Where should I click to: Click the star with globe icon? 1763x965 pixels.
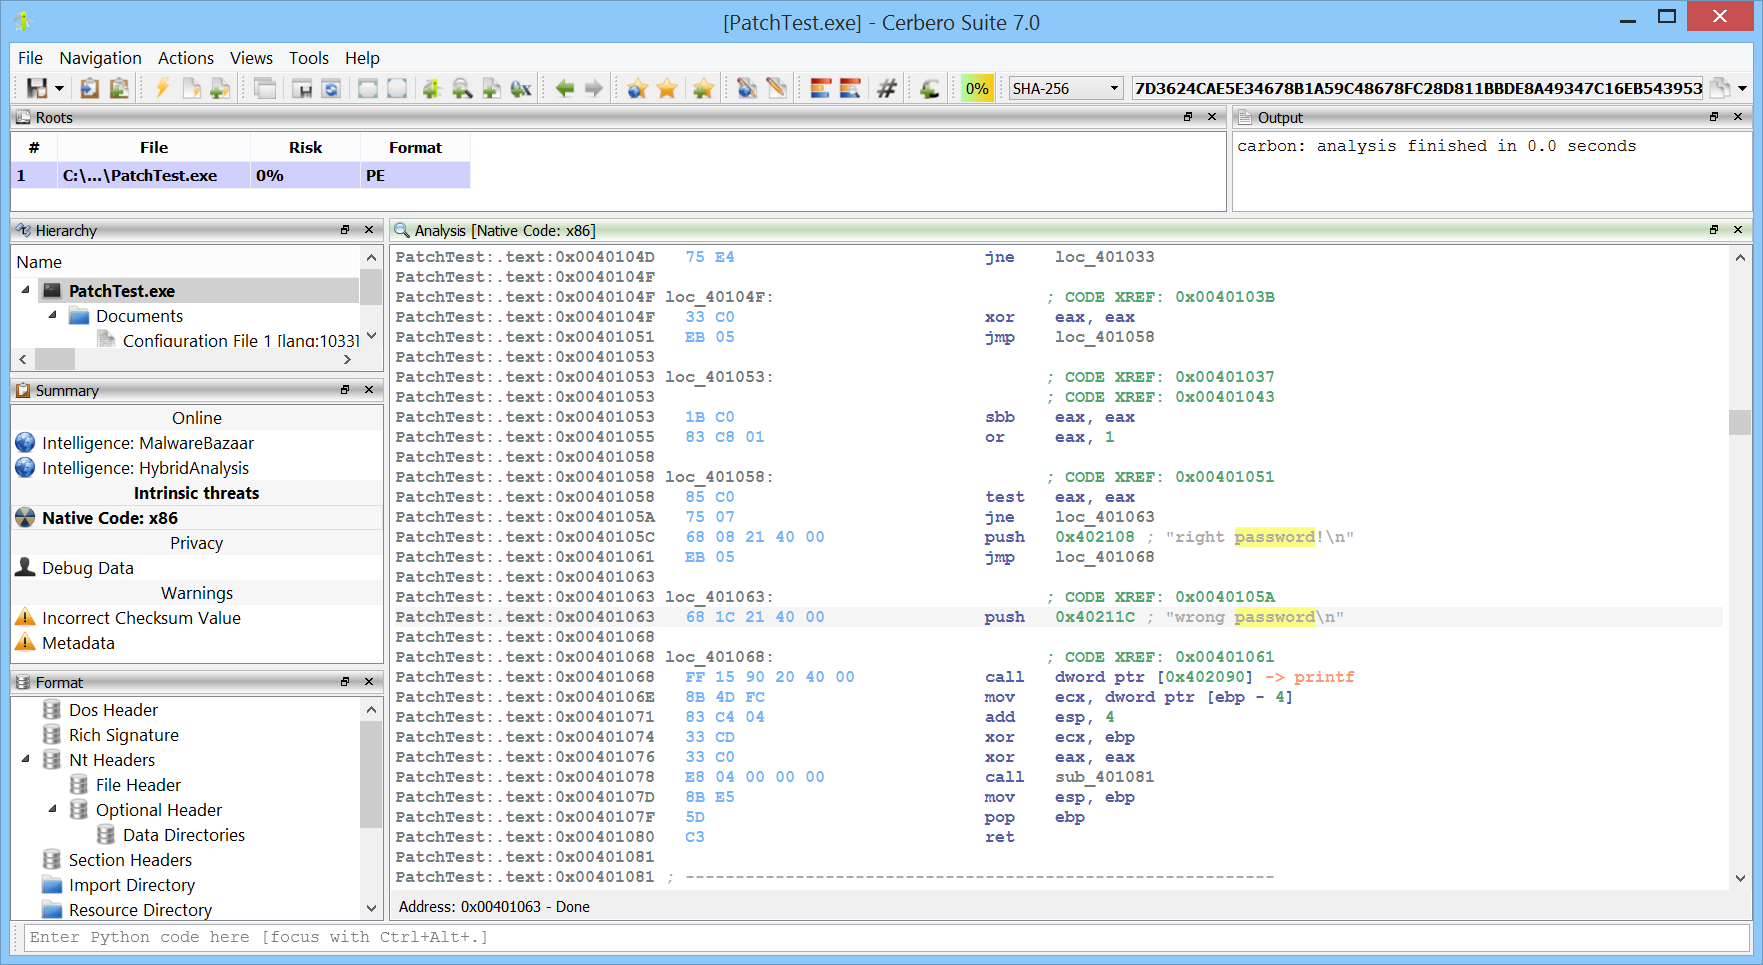(x=637, y=89)
